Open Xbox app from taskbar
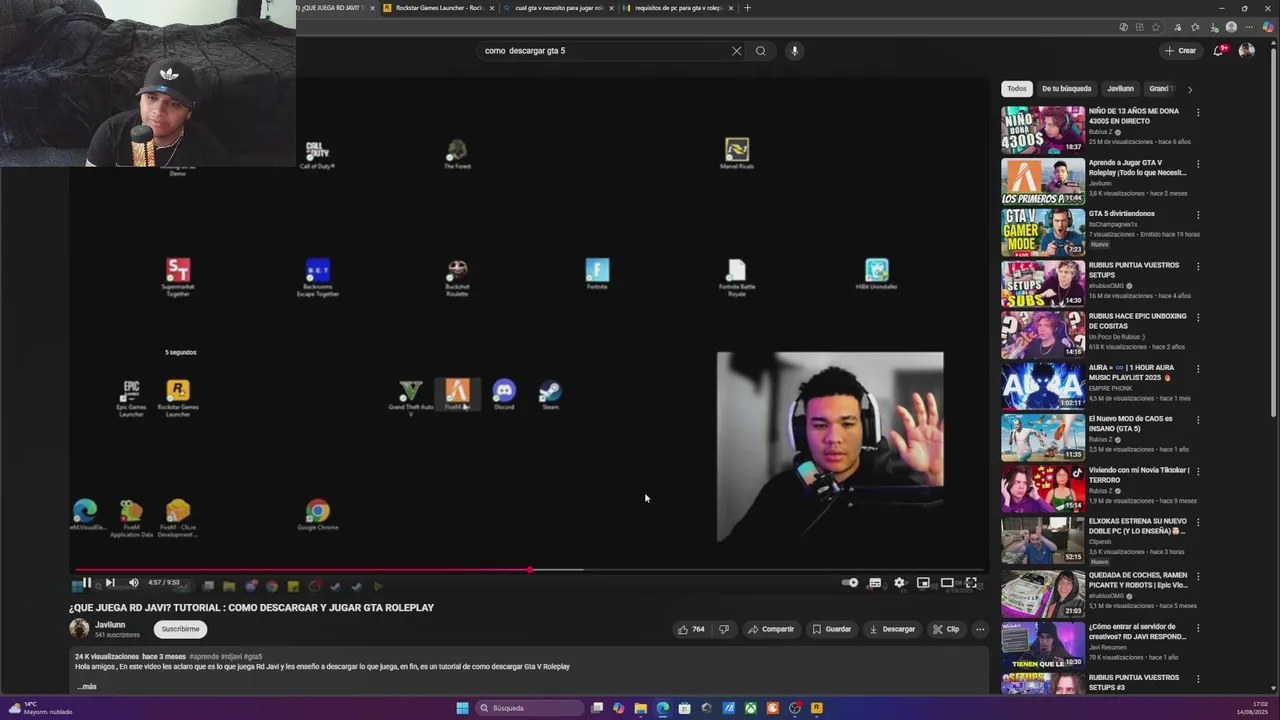This screenshot has width=1280, height=720. click(750, 708)
